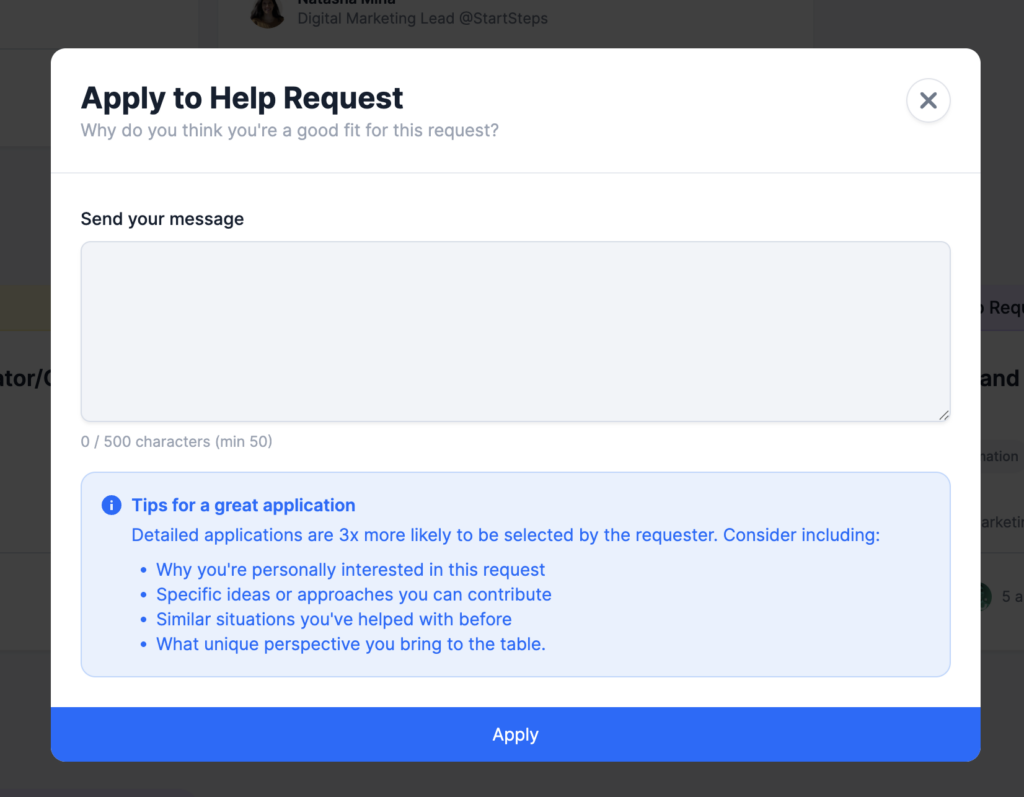Submit with the blue Apply button
This screenshot has height=797, width=1024.
(515, 735)
